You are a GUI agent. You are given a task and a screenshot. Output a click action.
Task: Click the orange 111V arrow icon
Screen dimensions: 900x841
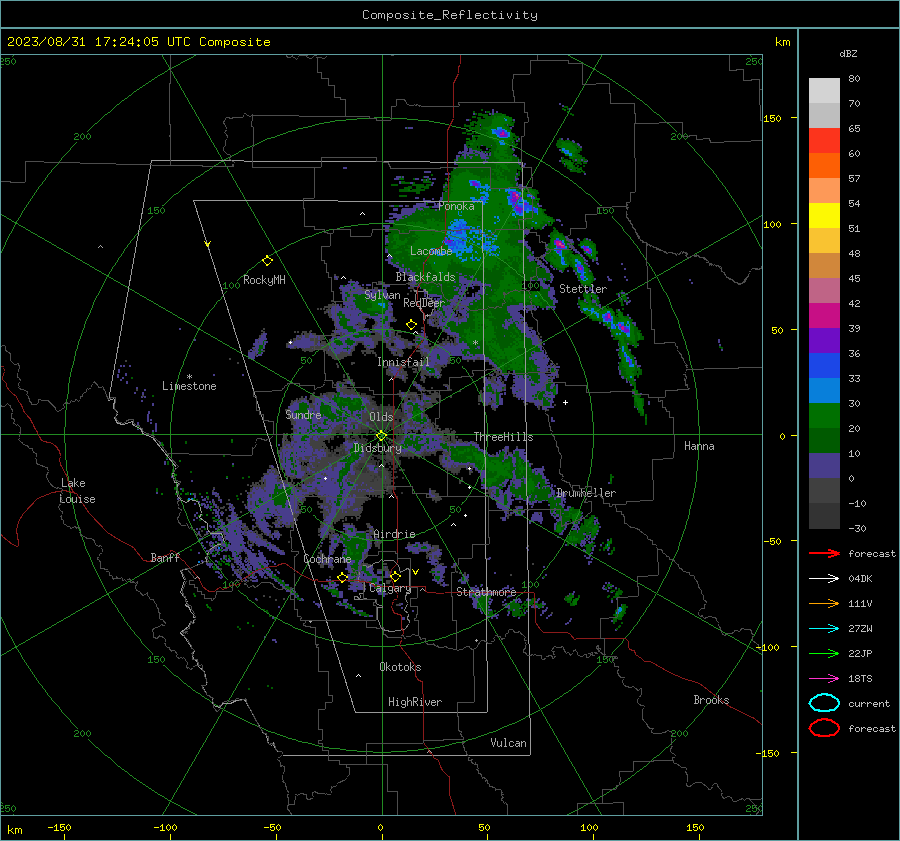point(824,603)
